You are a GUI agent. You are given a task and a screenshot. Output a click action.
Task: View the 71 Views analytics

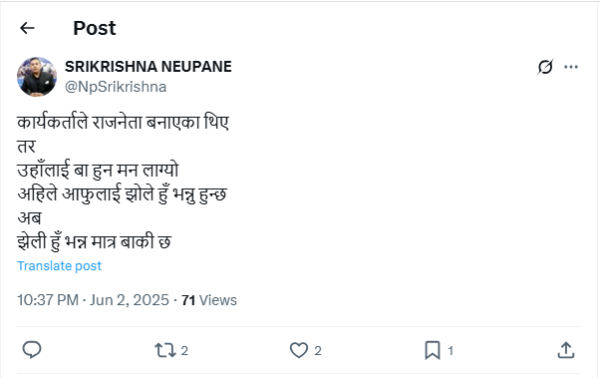(x=209, y=300)
